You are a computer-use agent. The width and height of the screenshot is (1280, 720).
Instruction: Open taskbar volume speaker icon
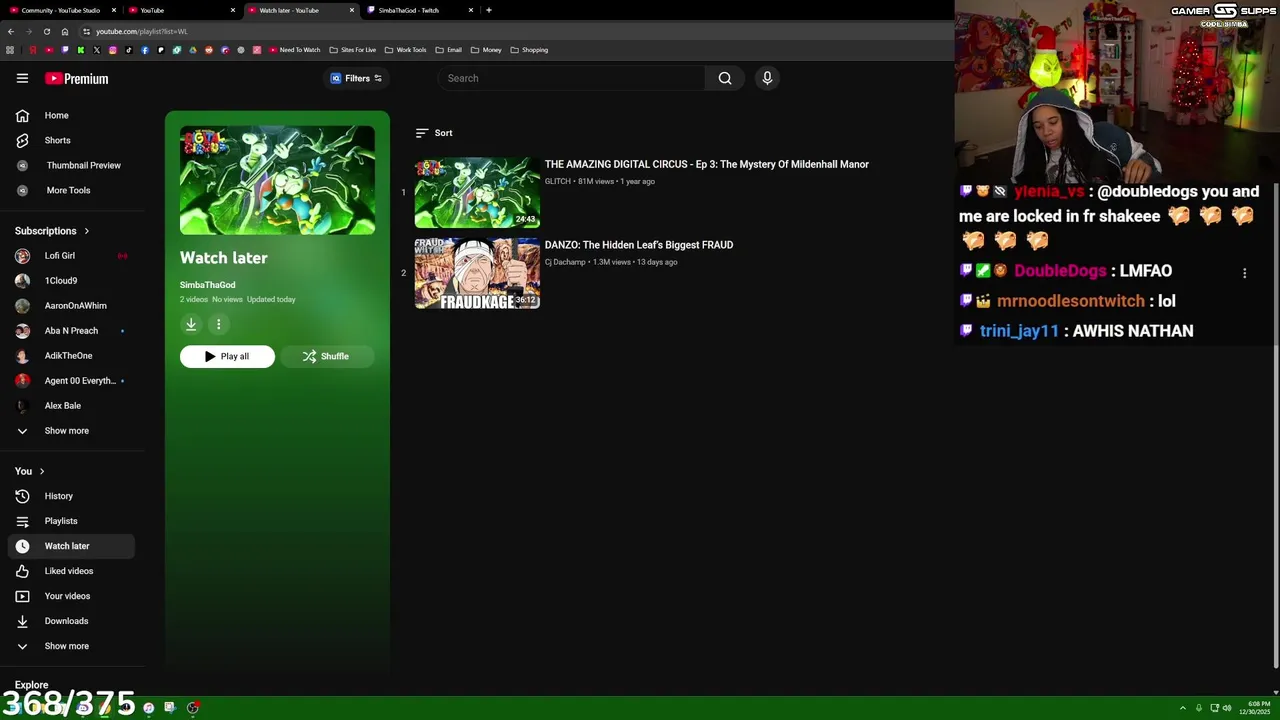click(x=1227, y=708)
